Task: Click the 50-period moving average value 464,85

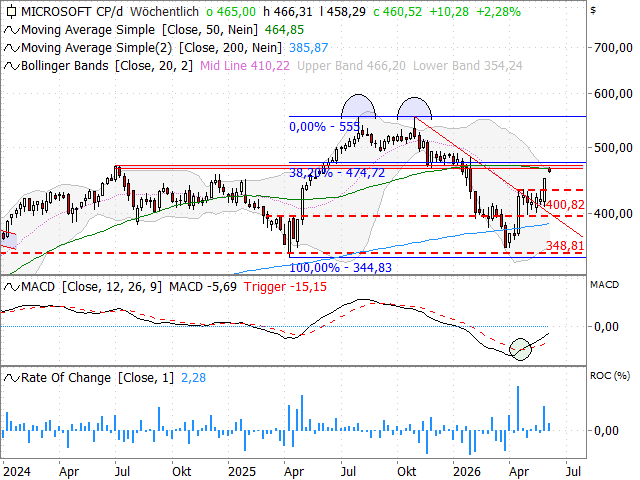Action: 284,30
